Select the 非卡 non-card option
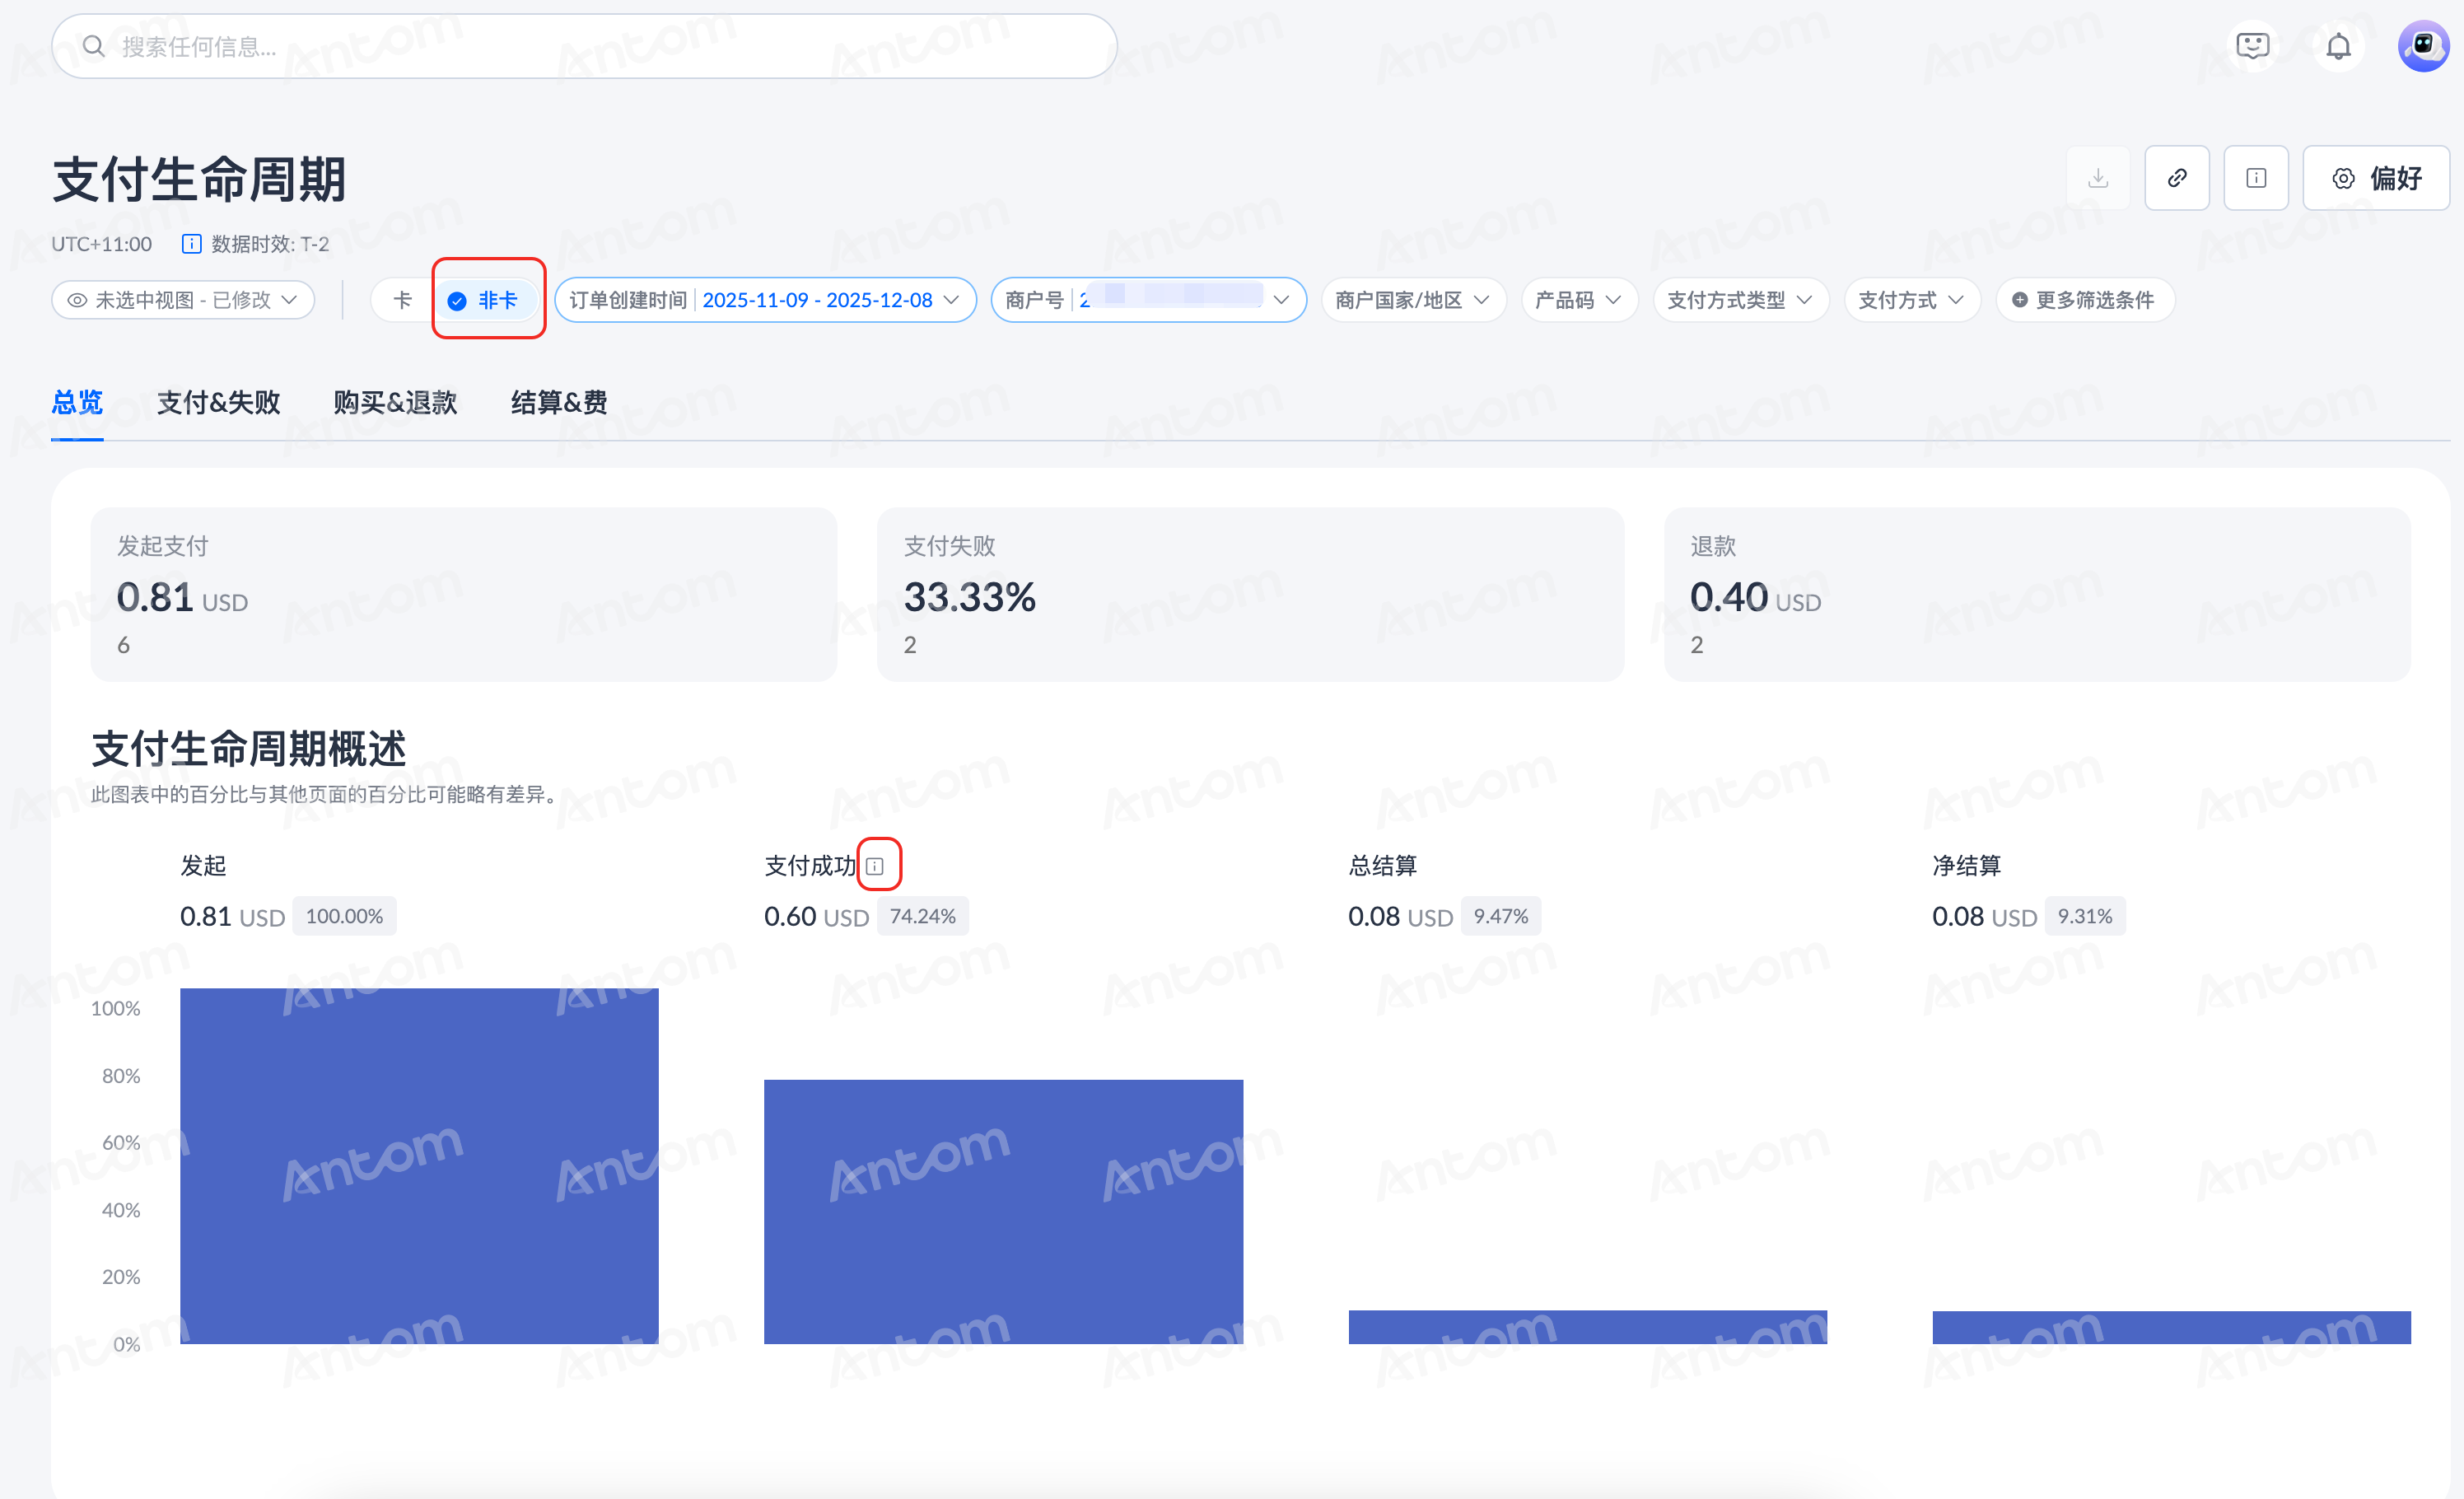Image resolution: width=2464 pixels, height=1499 pixels. coord(485,300)
